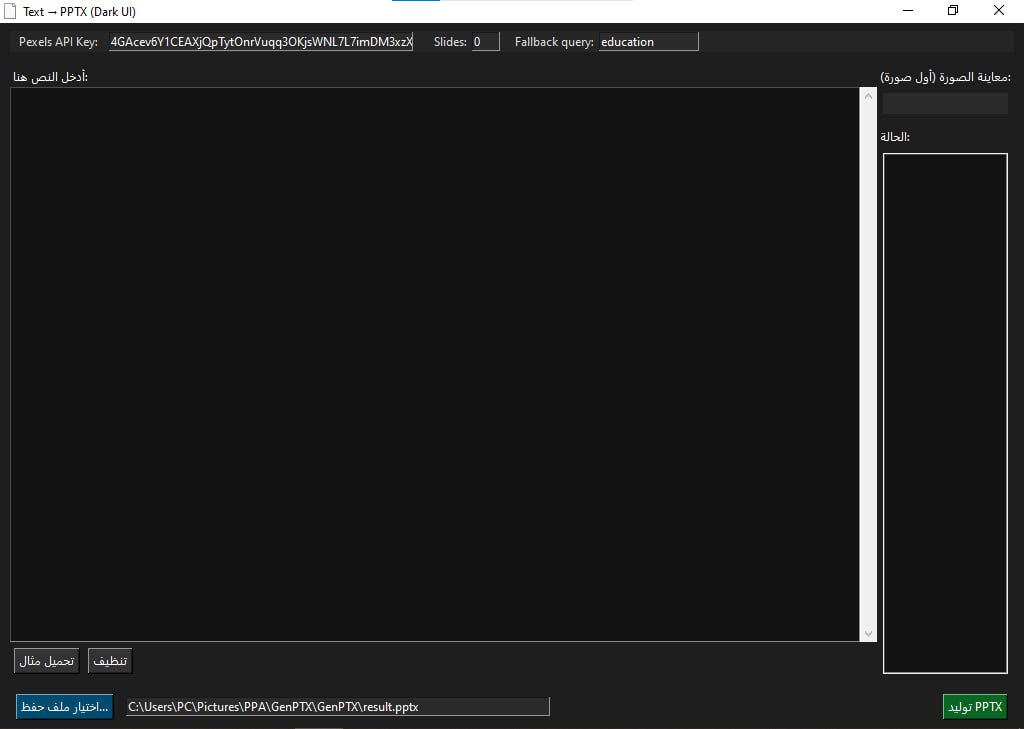Click the text area vertical scrollbar track

tap(868, 360)
